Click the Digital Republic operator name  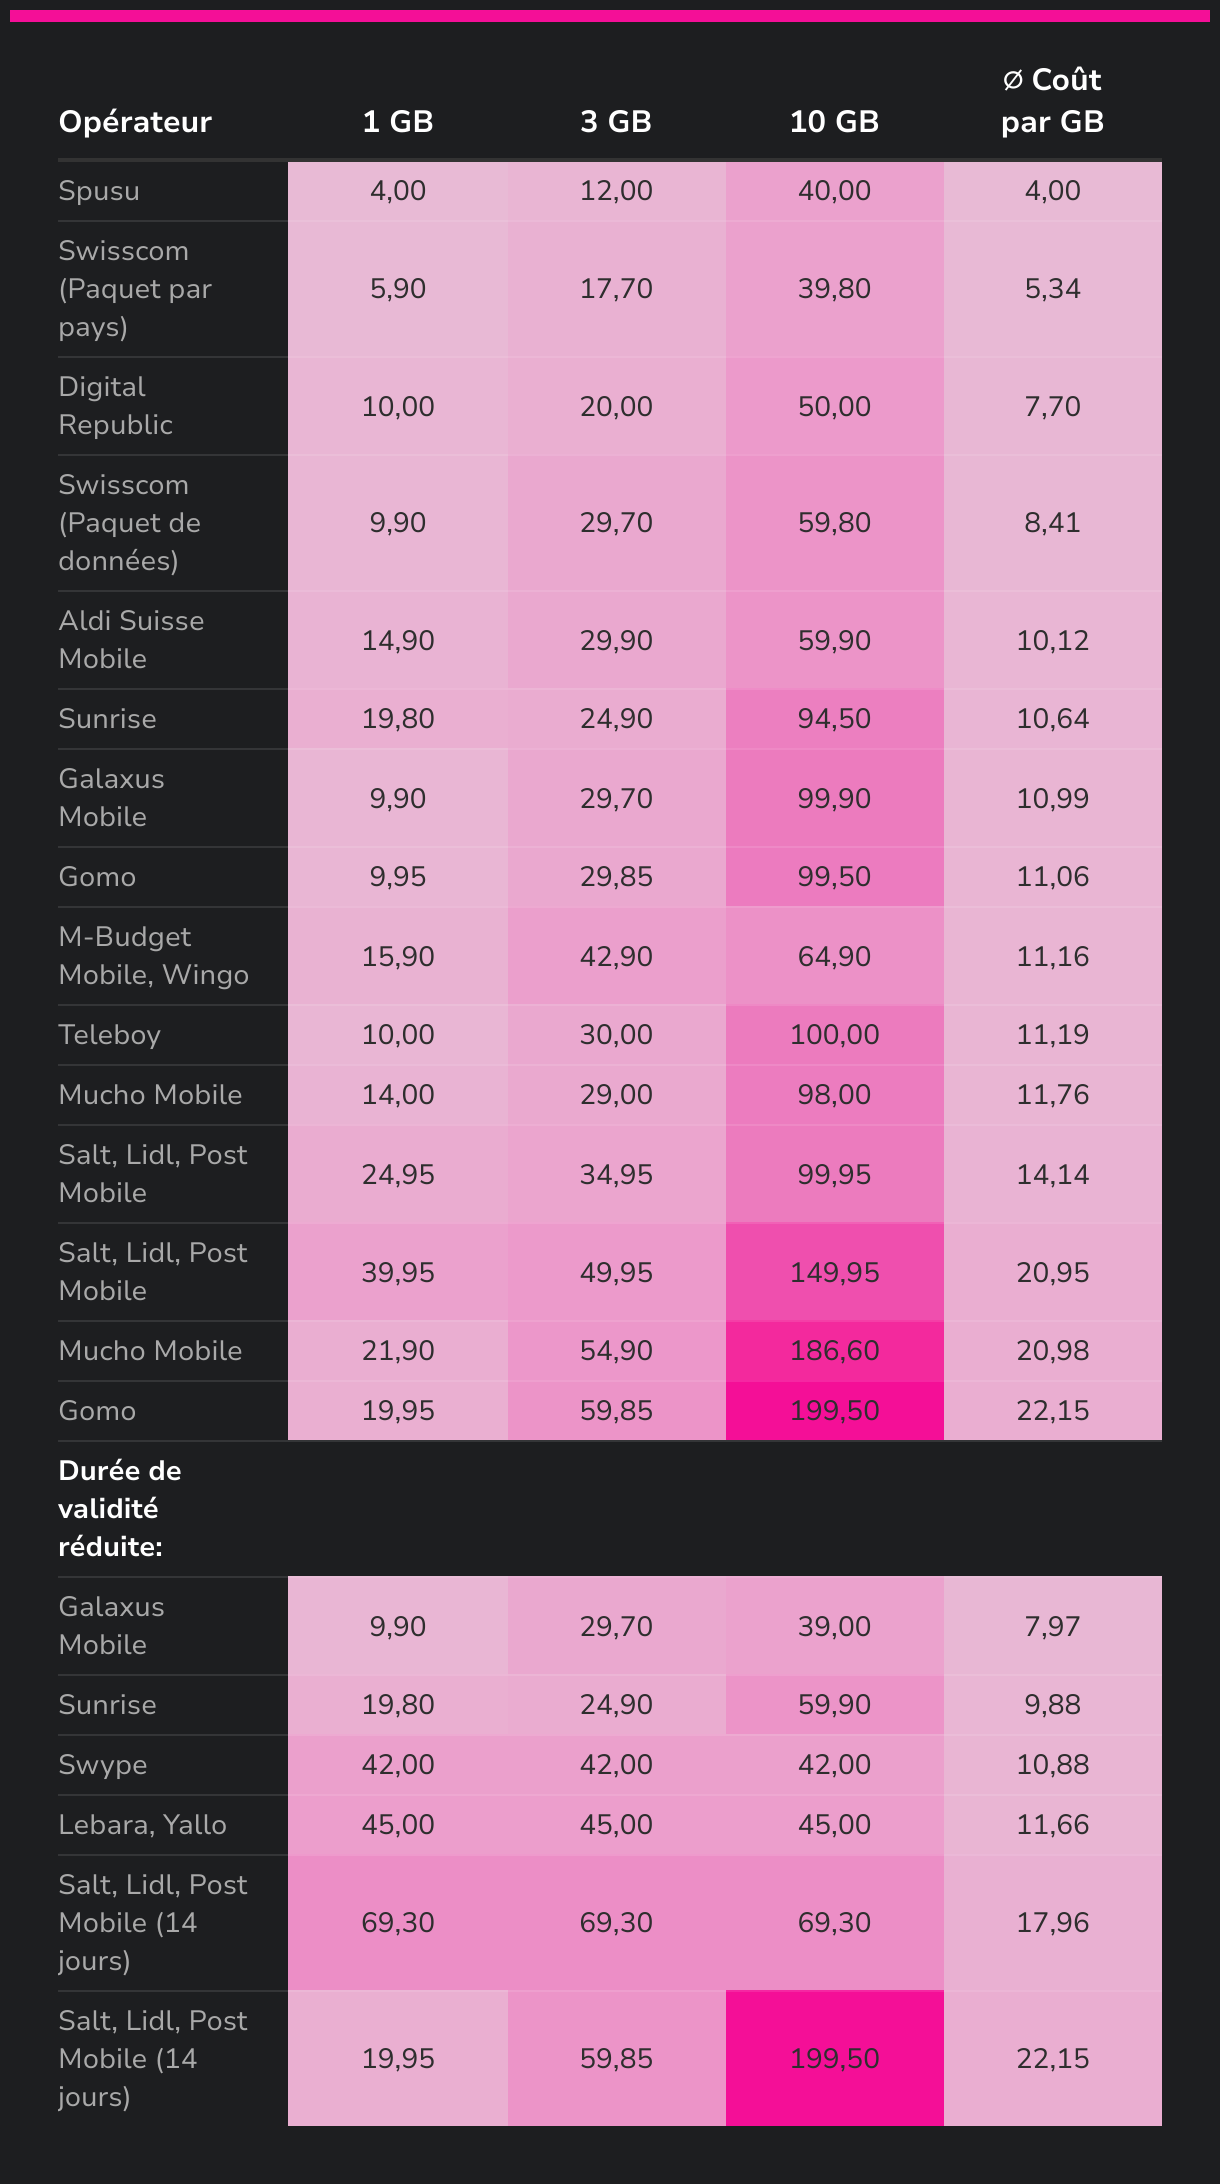pos(115,406)
